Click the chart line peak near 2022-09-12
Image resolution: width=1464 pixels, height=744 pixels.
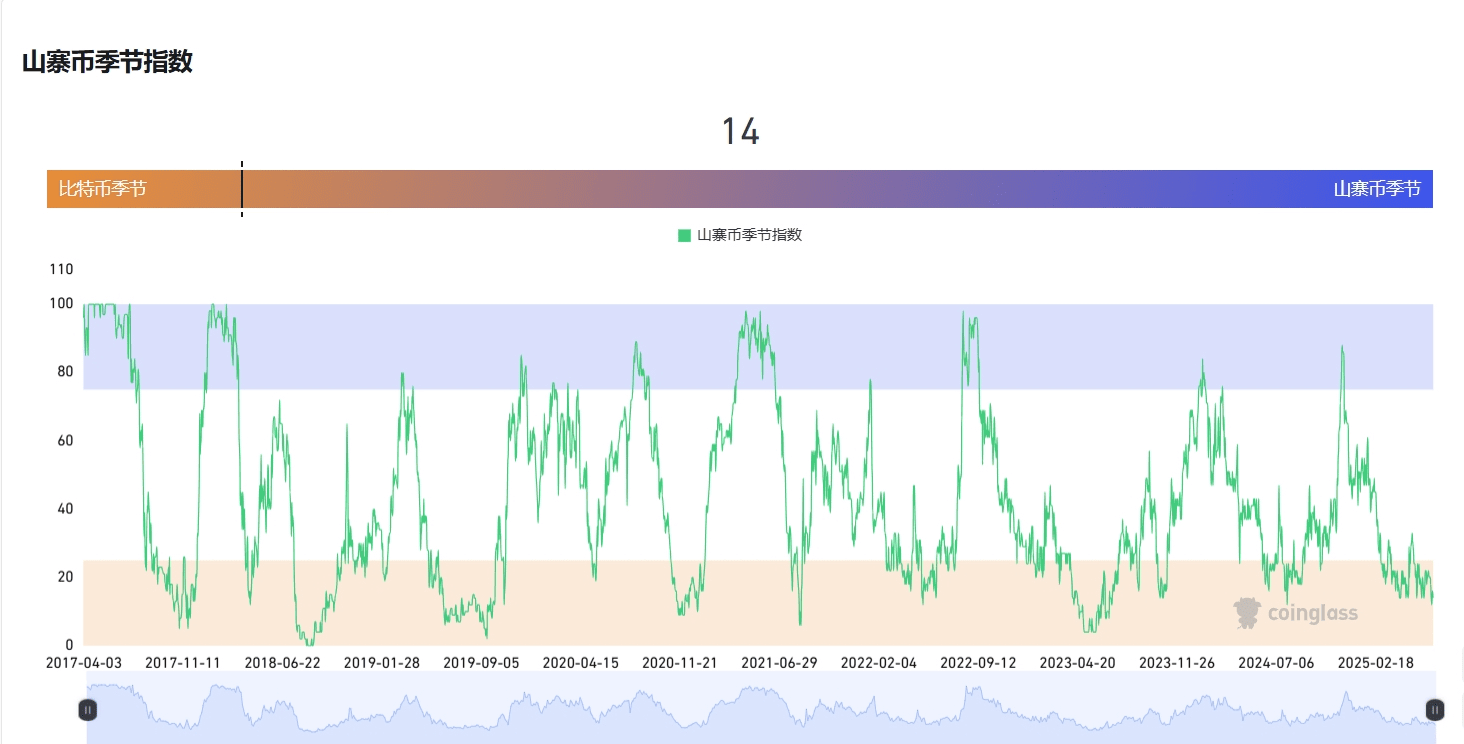(x=963, y=312)
